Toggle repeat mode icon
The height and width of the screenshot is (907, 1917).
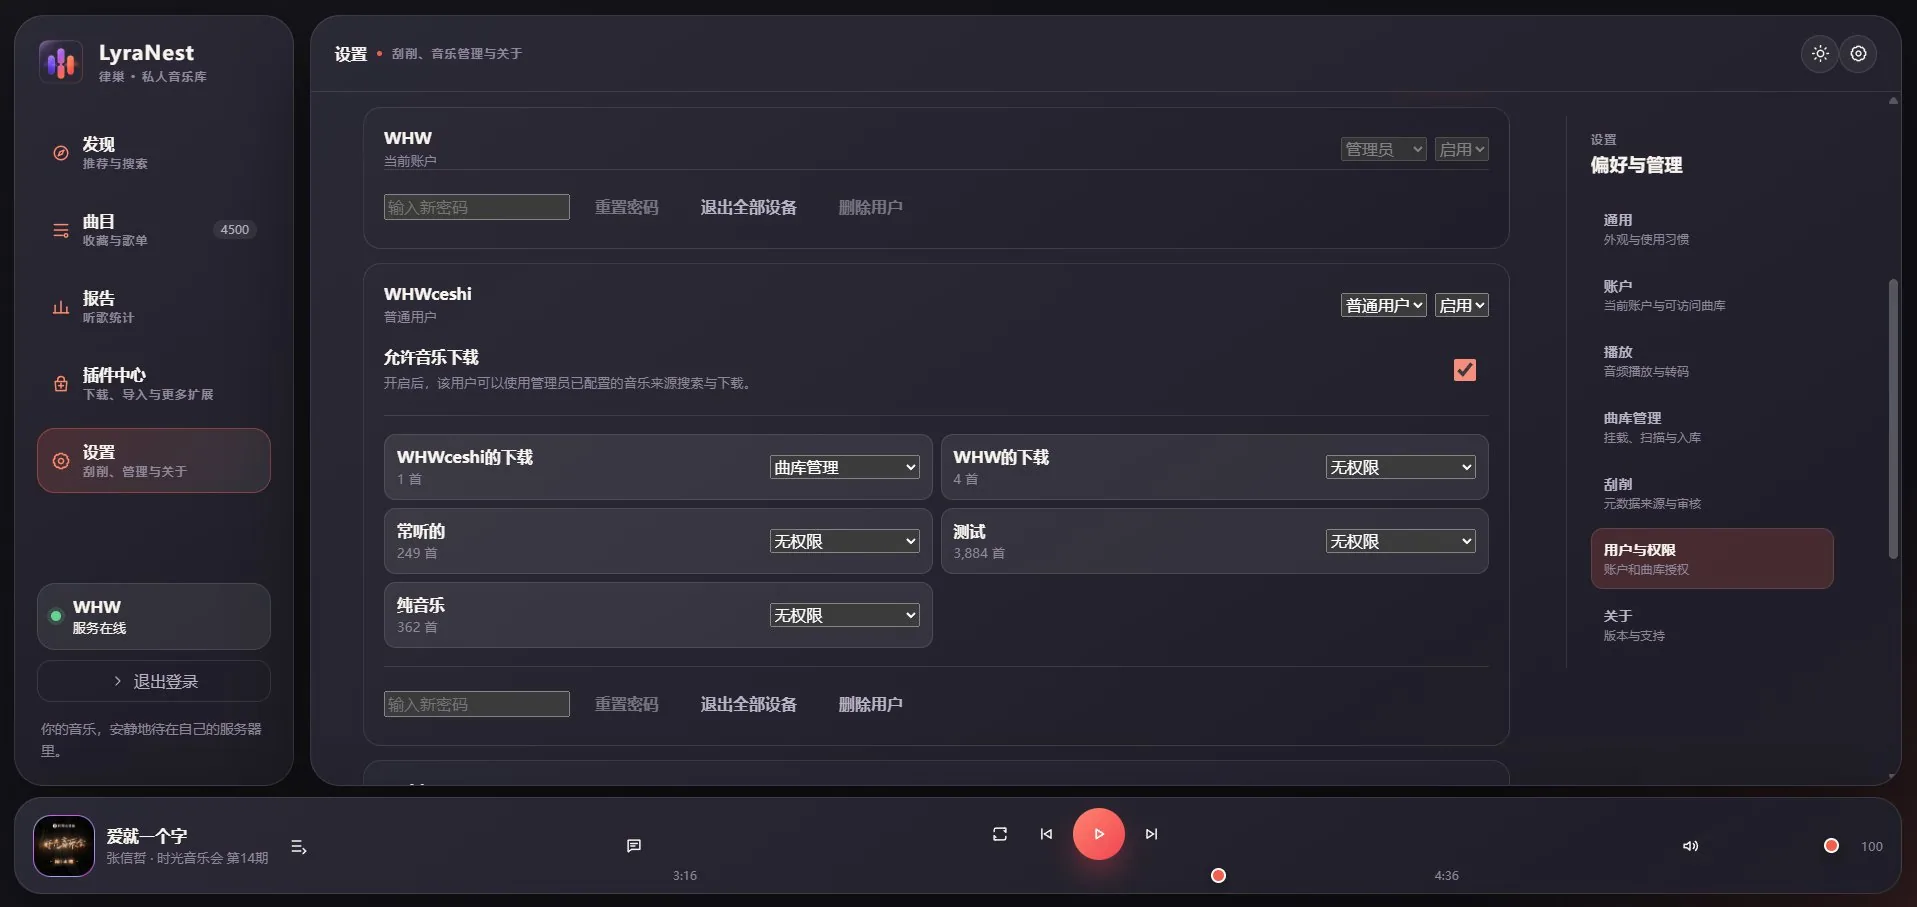999,834
